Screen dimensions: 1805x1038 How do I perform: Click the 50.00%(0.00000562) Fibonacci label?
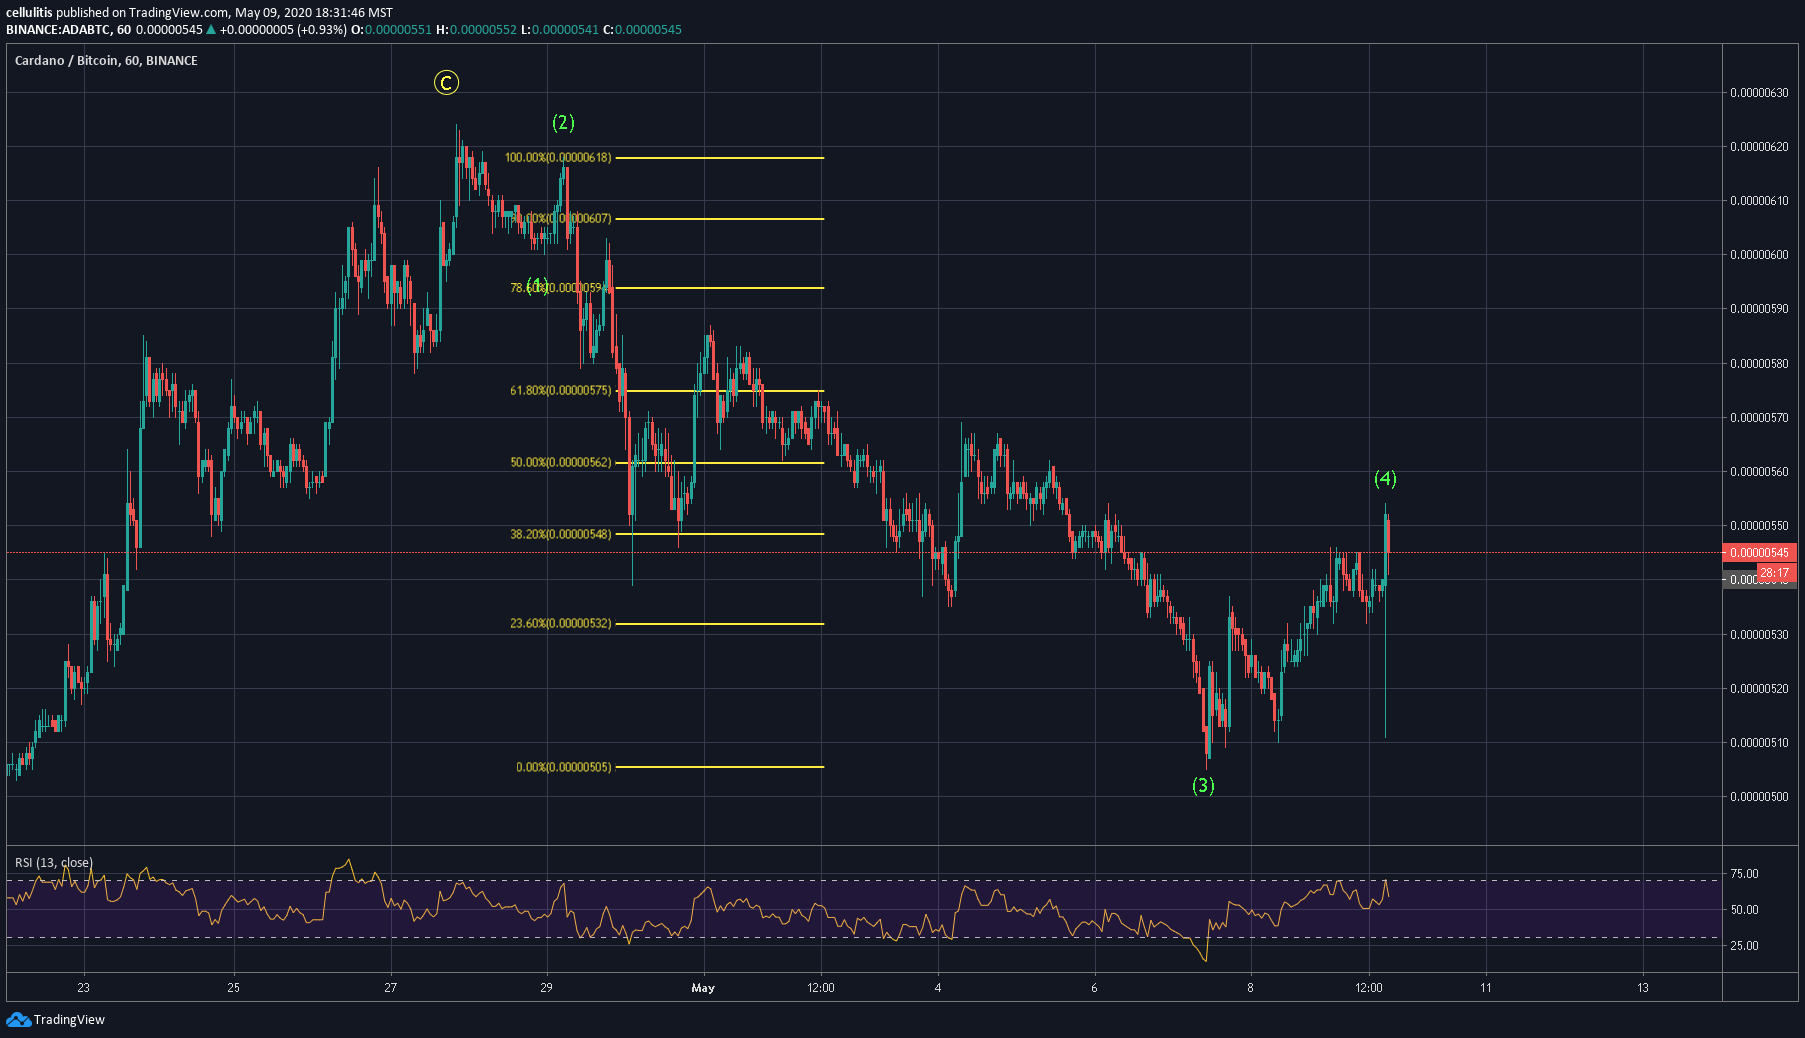(x=560, y=462)
